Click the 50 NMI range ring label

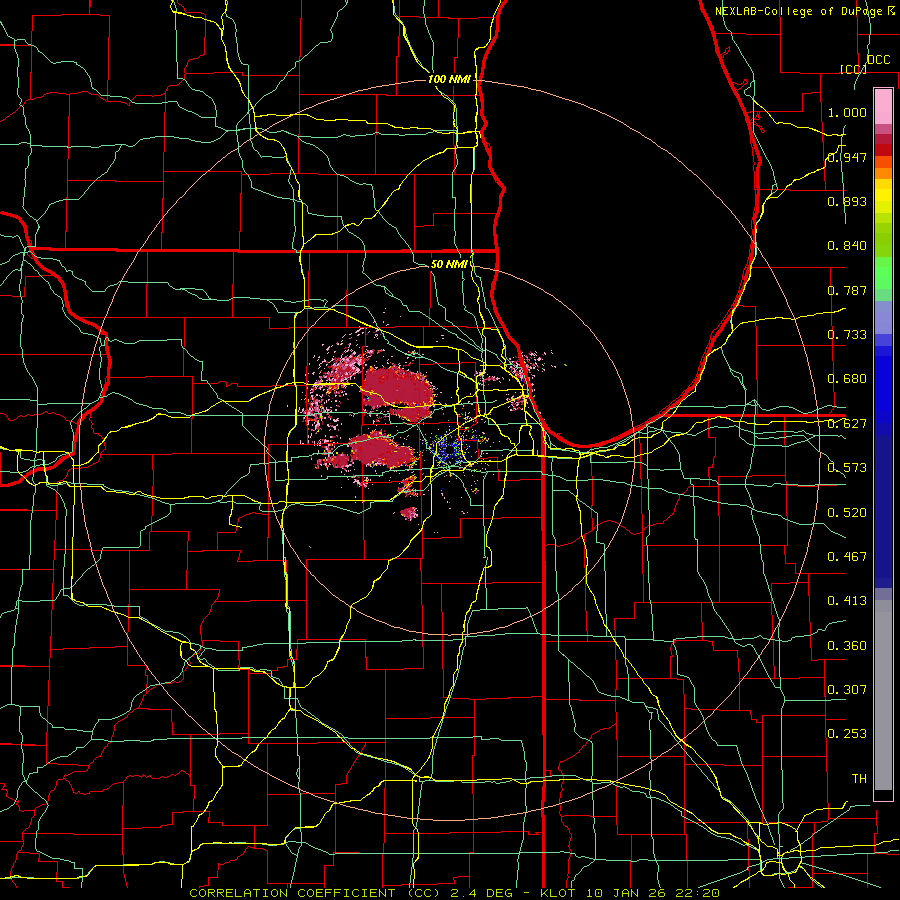448,264
